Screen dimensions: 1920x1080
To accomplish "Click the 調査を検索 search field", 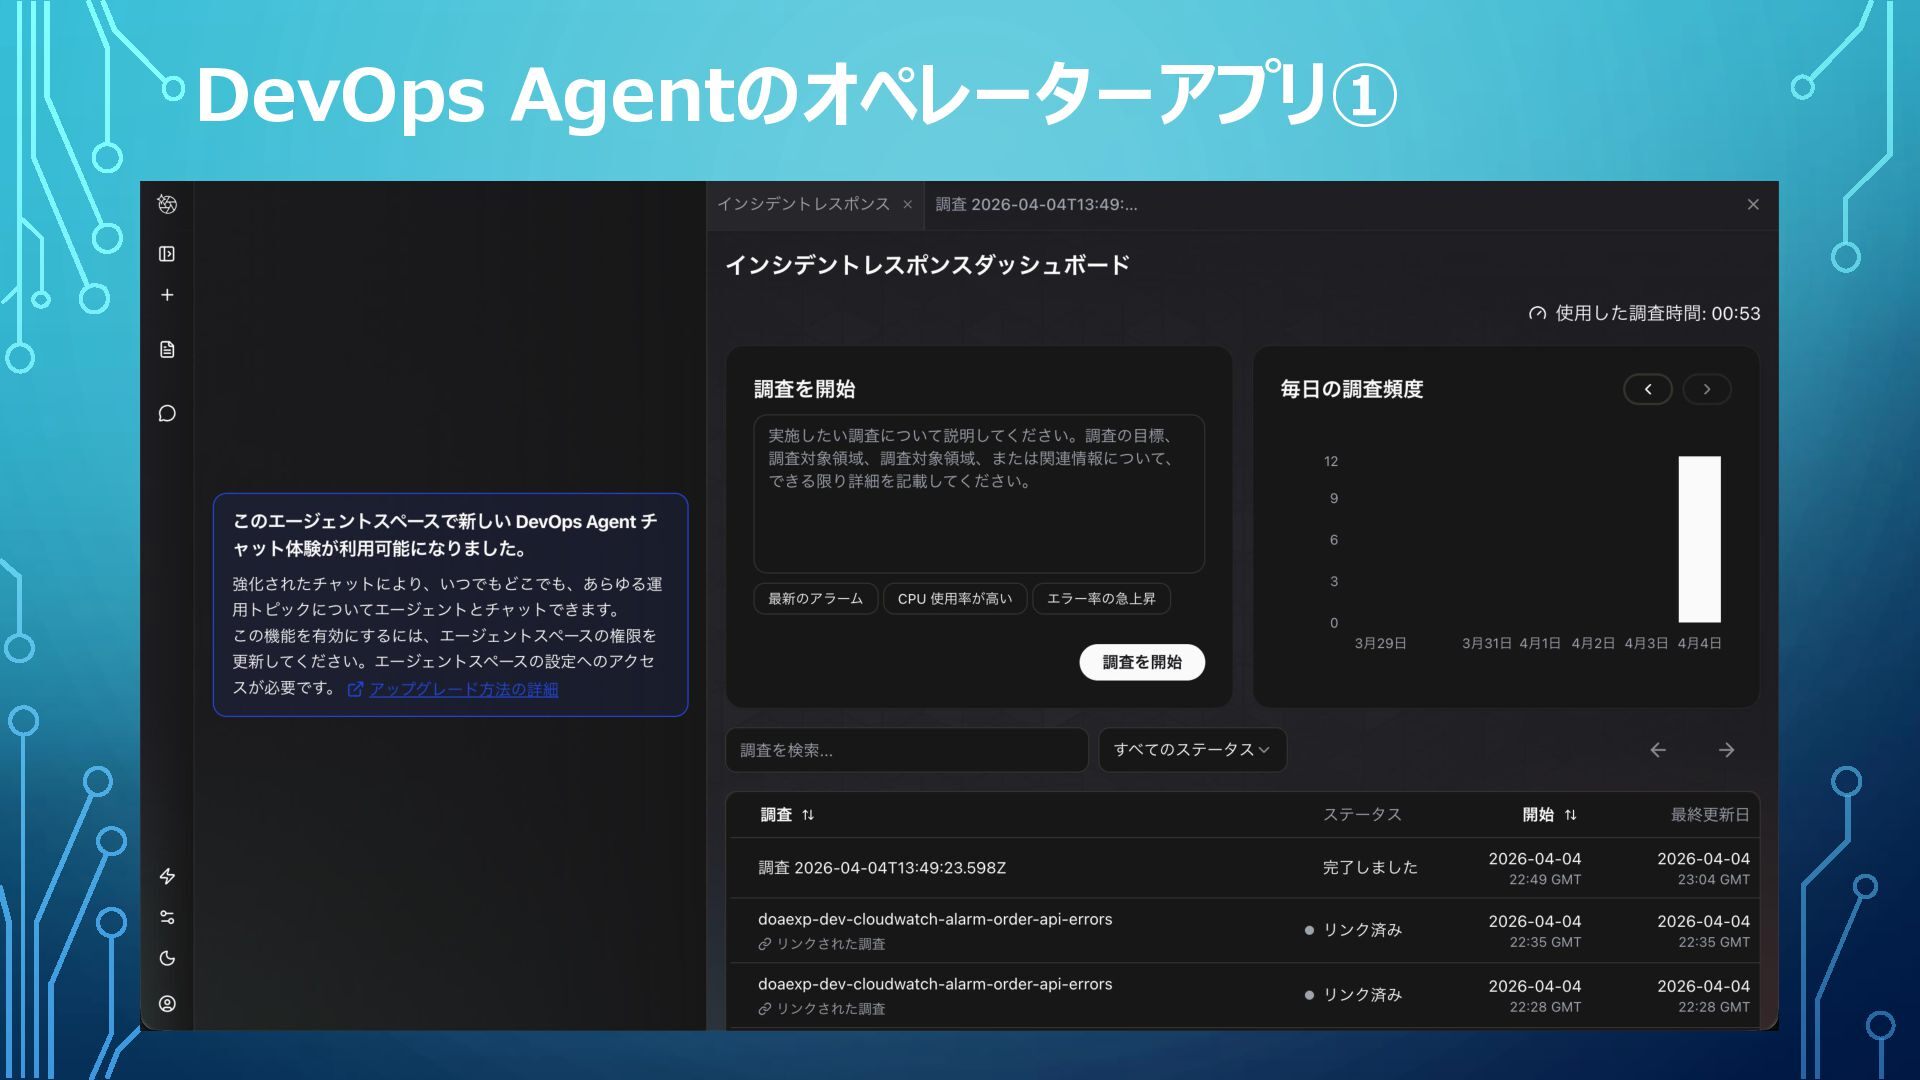I will pyautogui.click(x=906, y=750).
